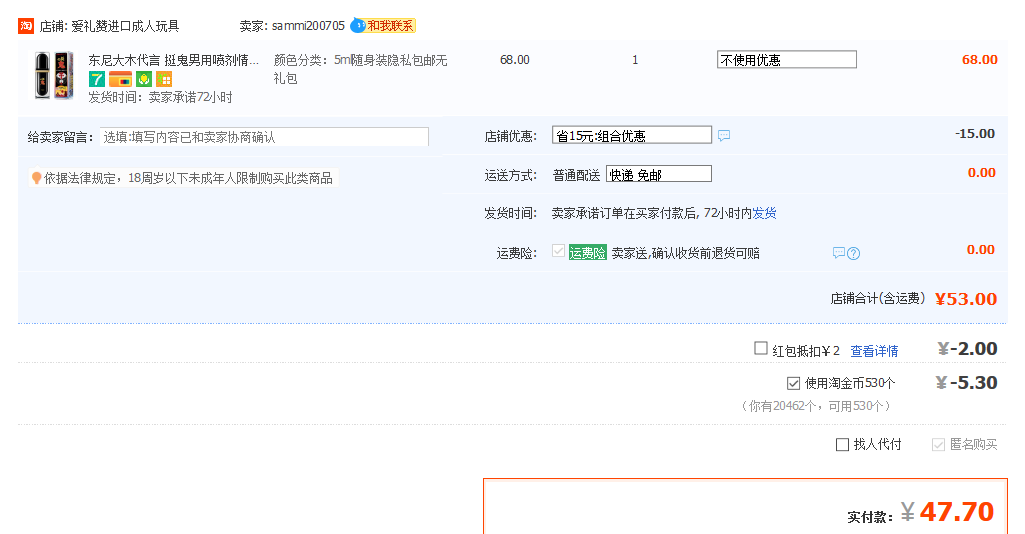Open the 查看详情 link for red envelope
Viewport: 1025px width, 534px height.
pyautogui.click(x=874, y=351)
